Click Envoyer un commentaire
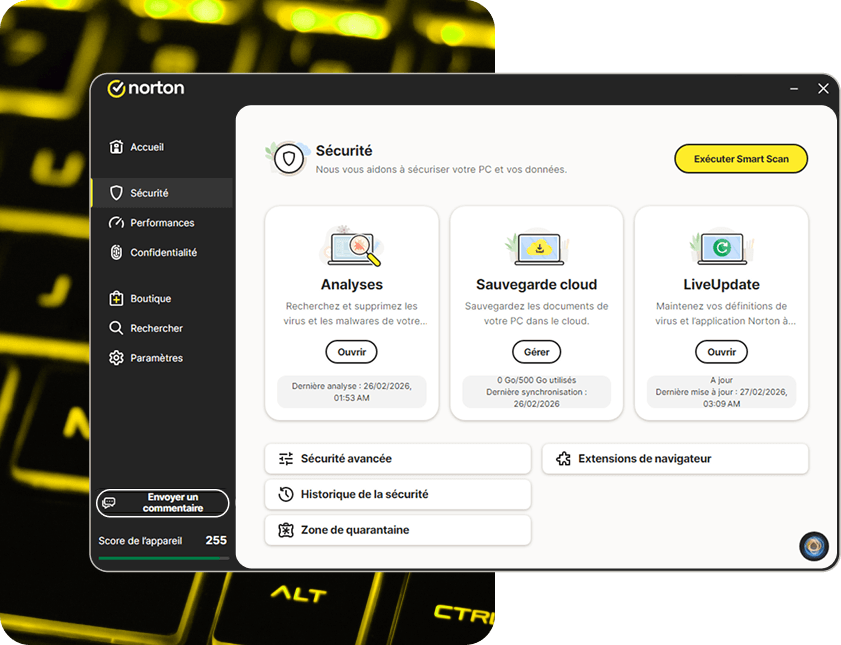The image size is (841, 645). point(162,503)
